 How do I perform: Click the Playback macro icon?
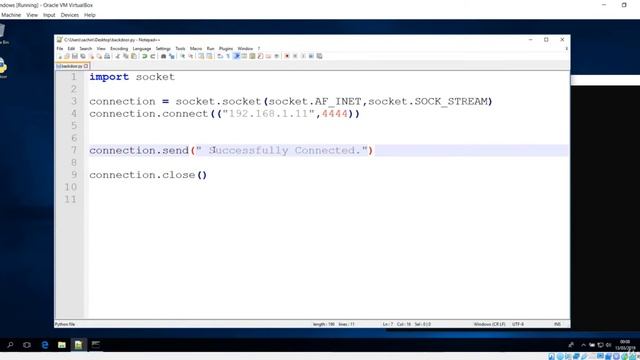303,56
